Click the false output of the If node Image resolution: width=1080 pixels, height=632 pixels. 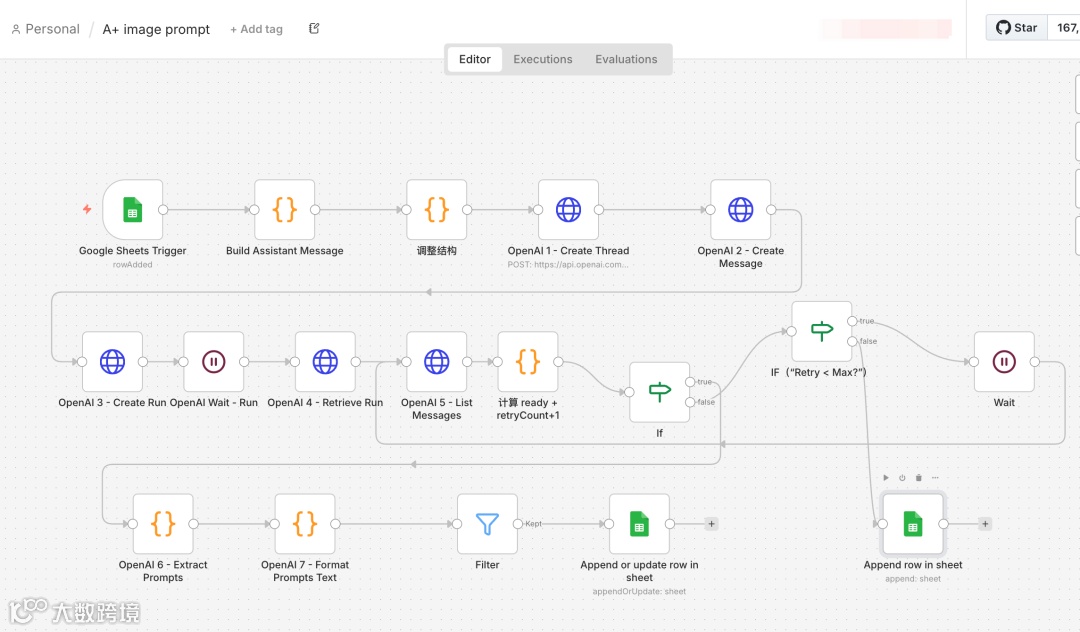[x=689, y=402]
